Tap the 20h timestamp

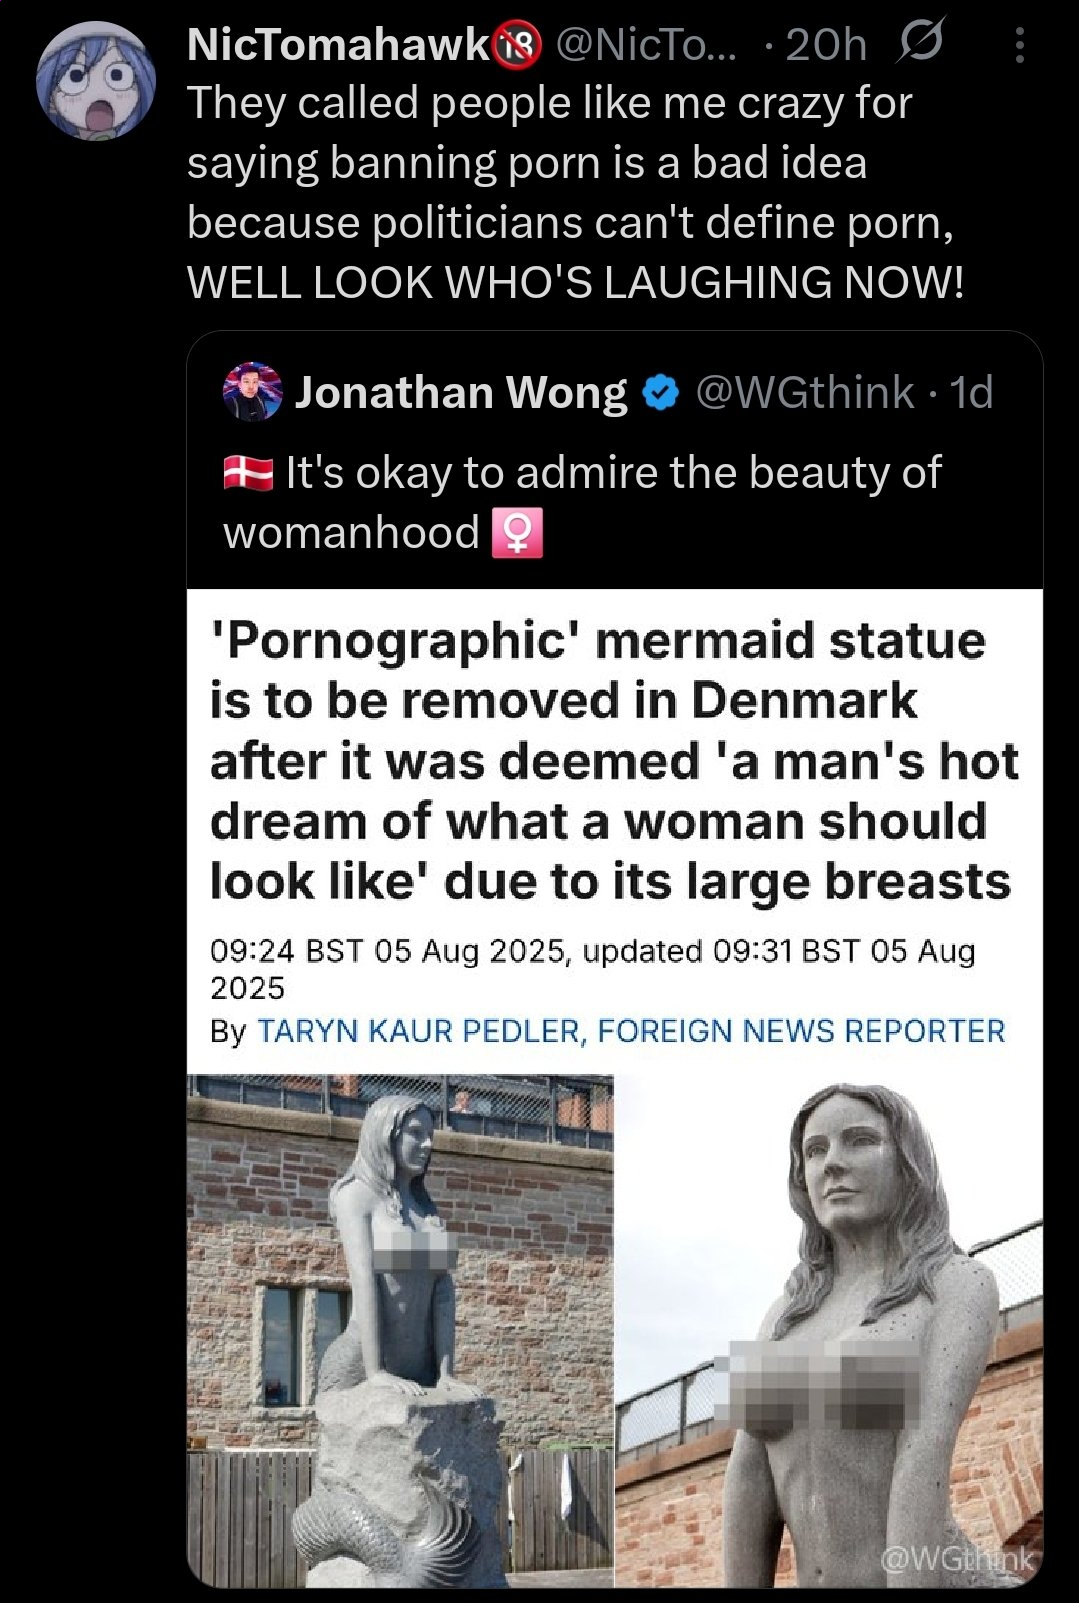826,45
